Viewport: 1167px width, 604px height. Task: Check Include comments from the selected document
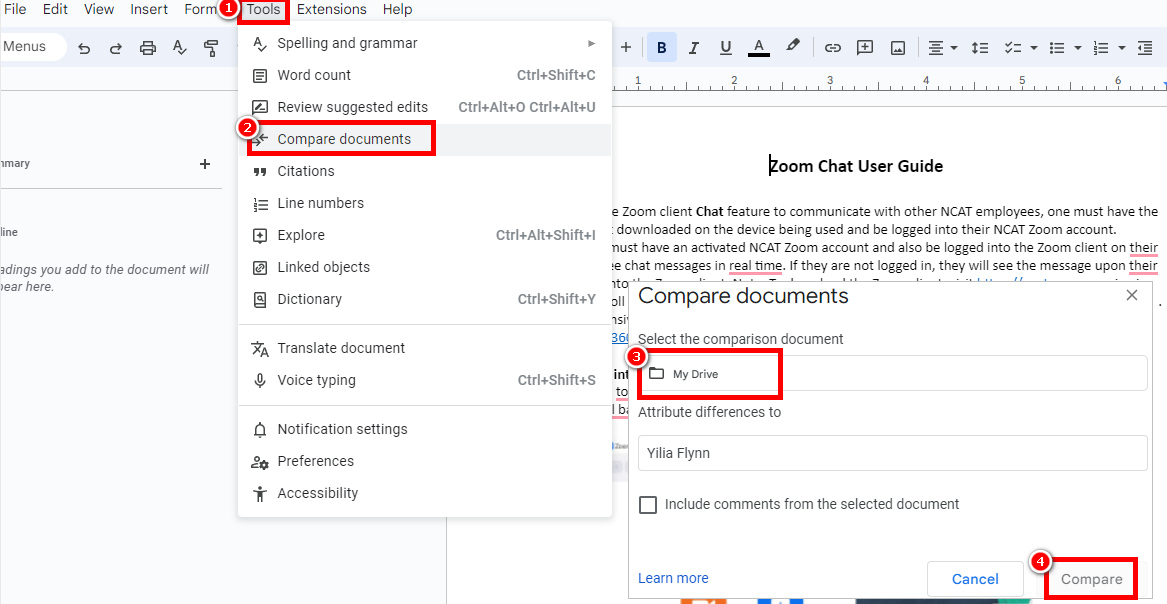(648, 505)
